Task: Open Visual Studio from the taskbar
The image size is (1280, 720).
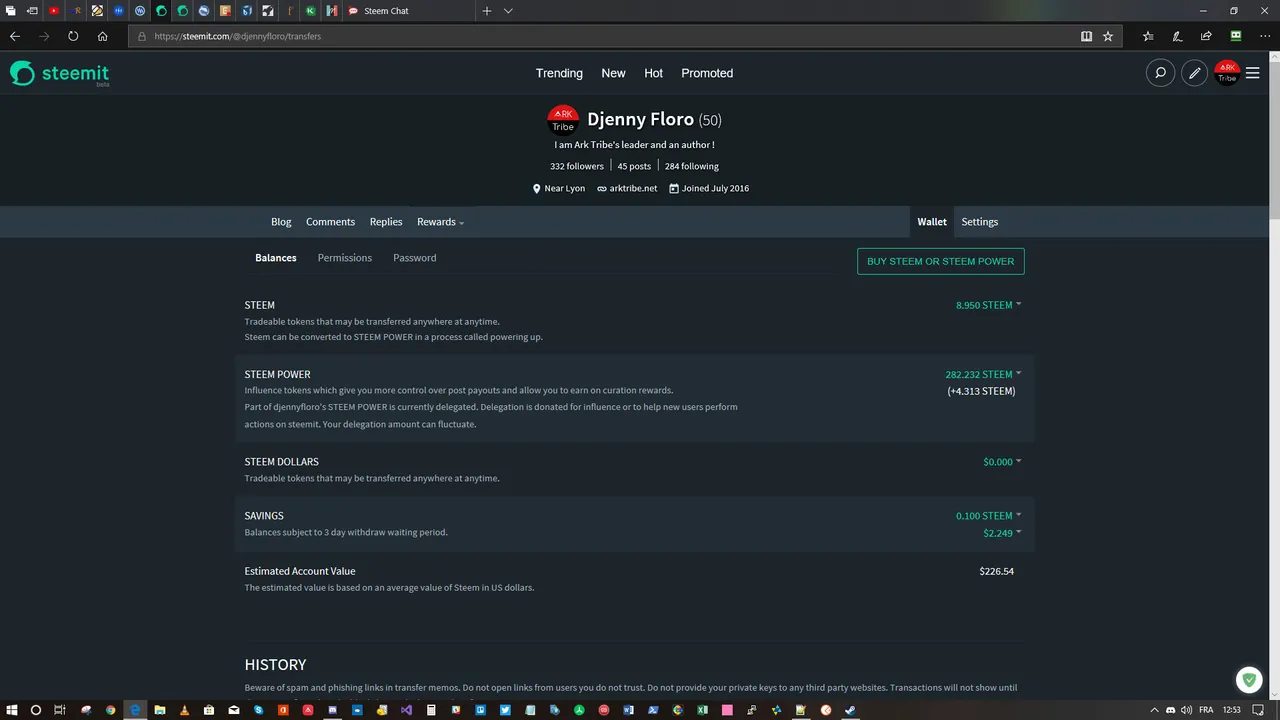Action: click(x=406, y=710)
